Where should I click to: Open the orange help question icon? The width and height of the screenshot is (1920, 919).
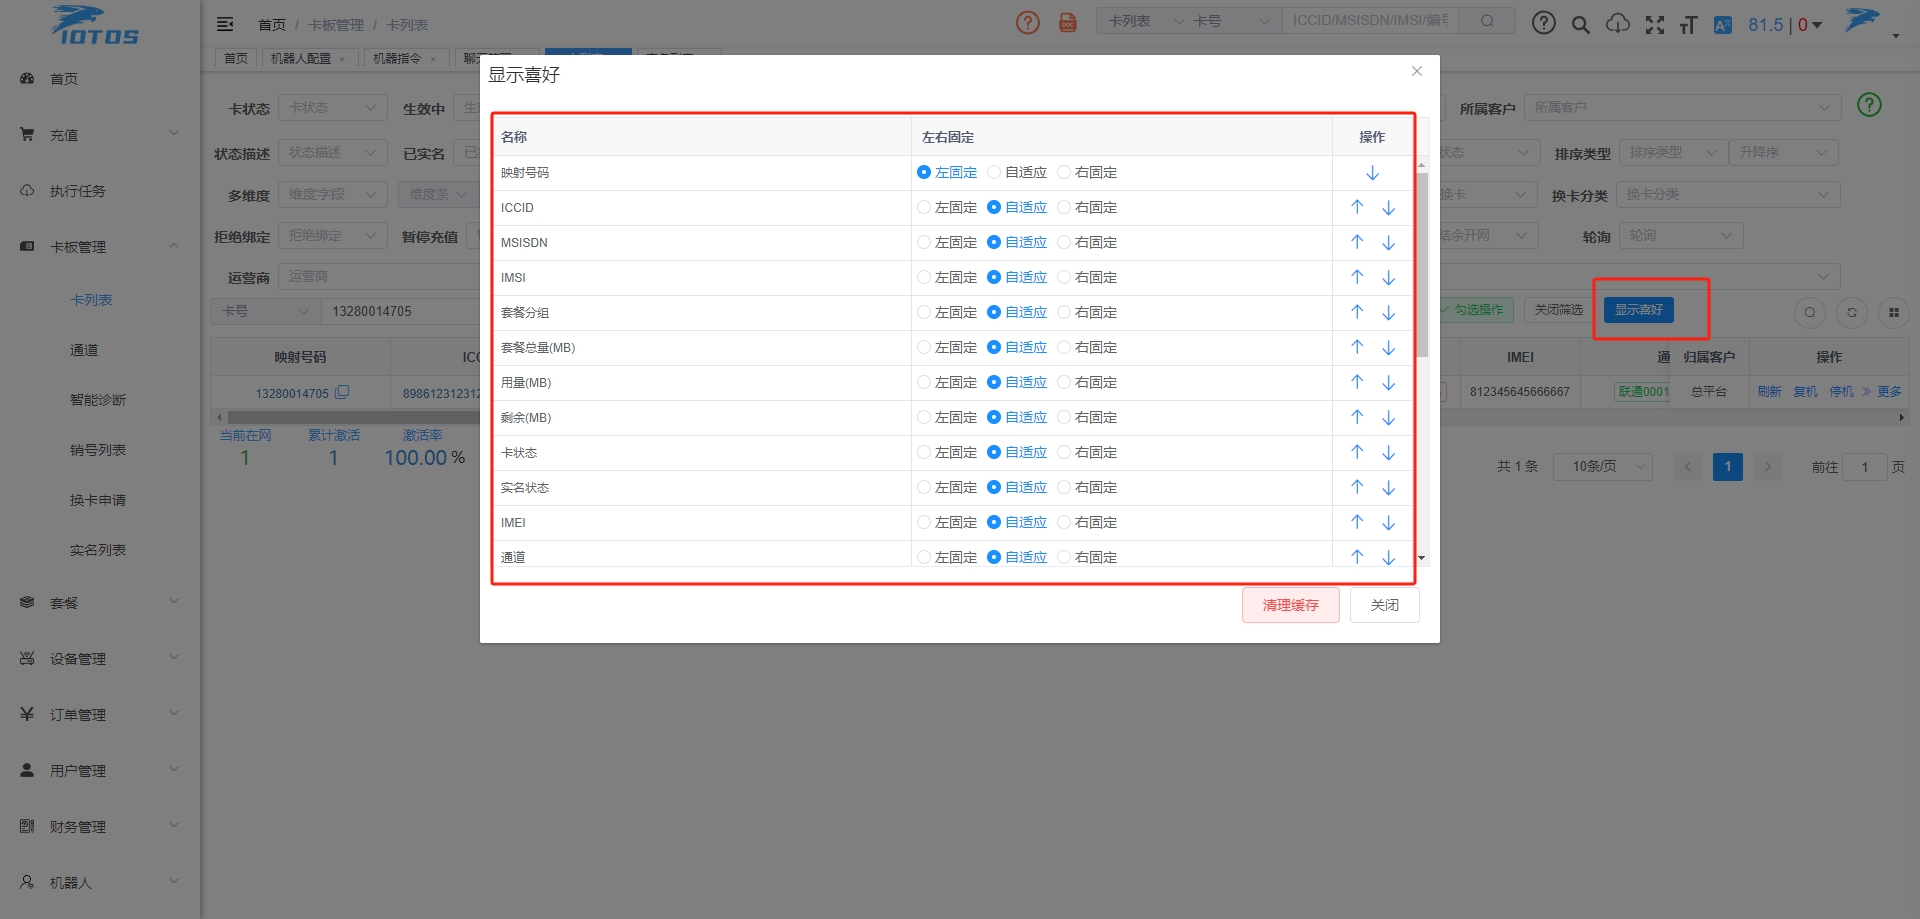1028,22
